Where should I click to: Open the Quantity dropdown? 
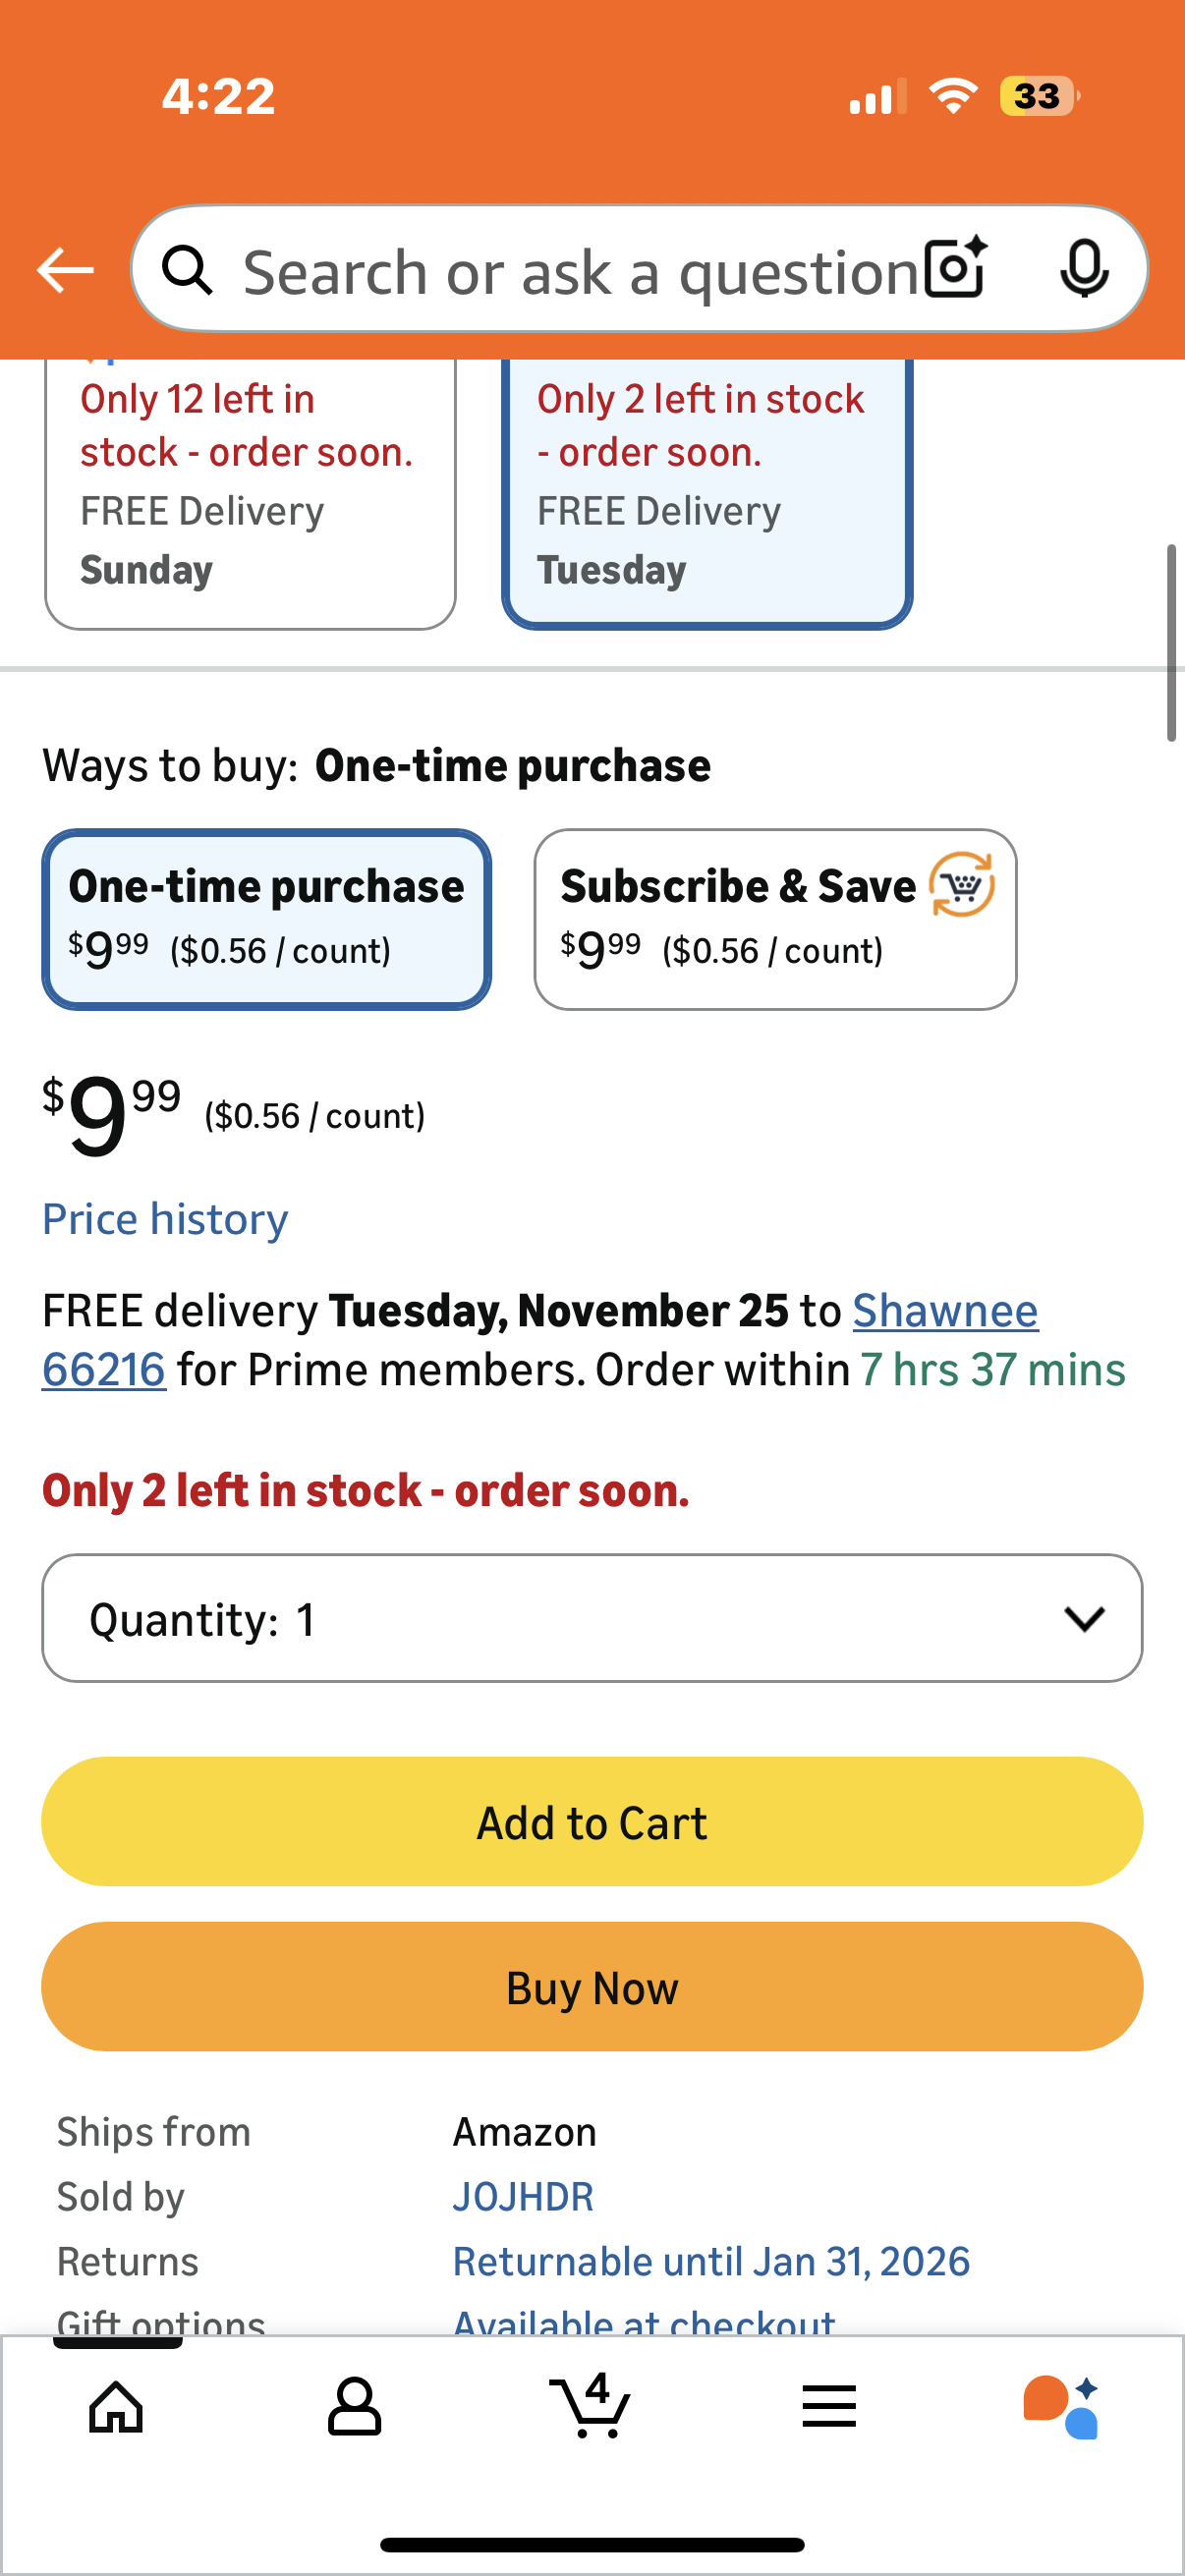[592, 1618]
